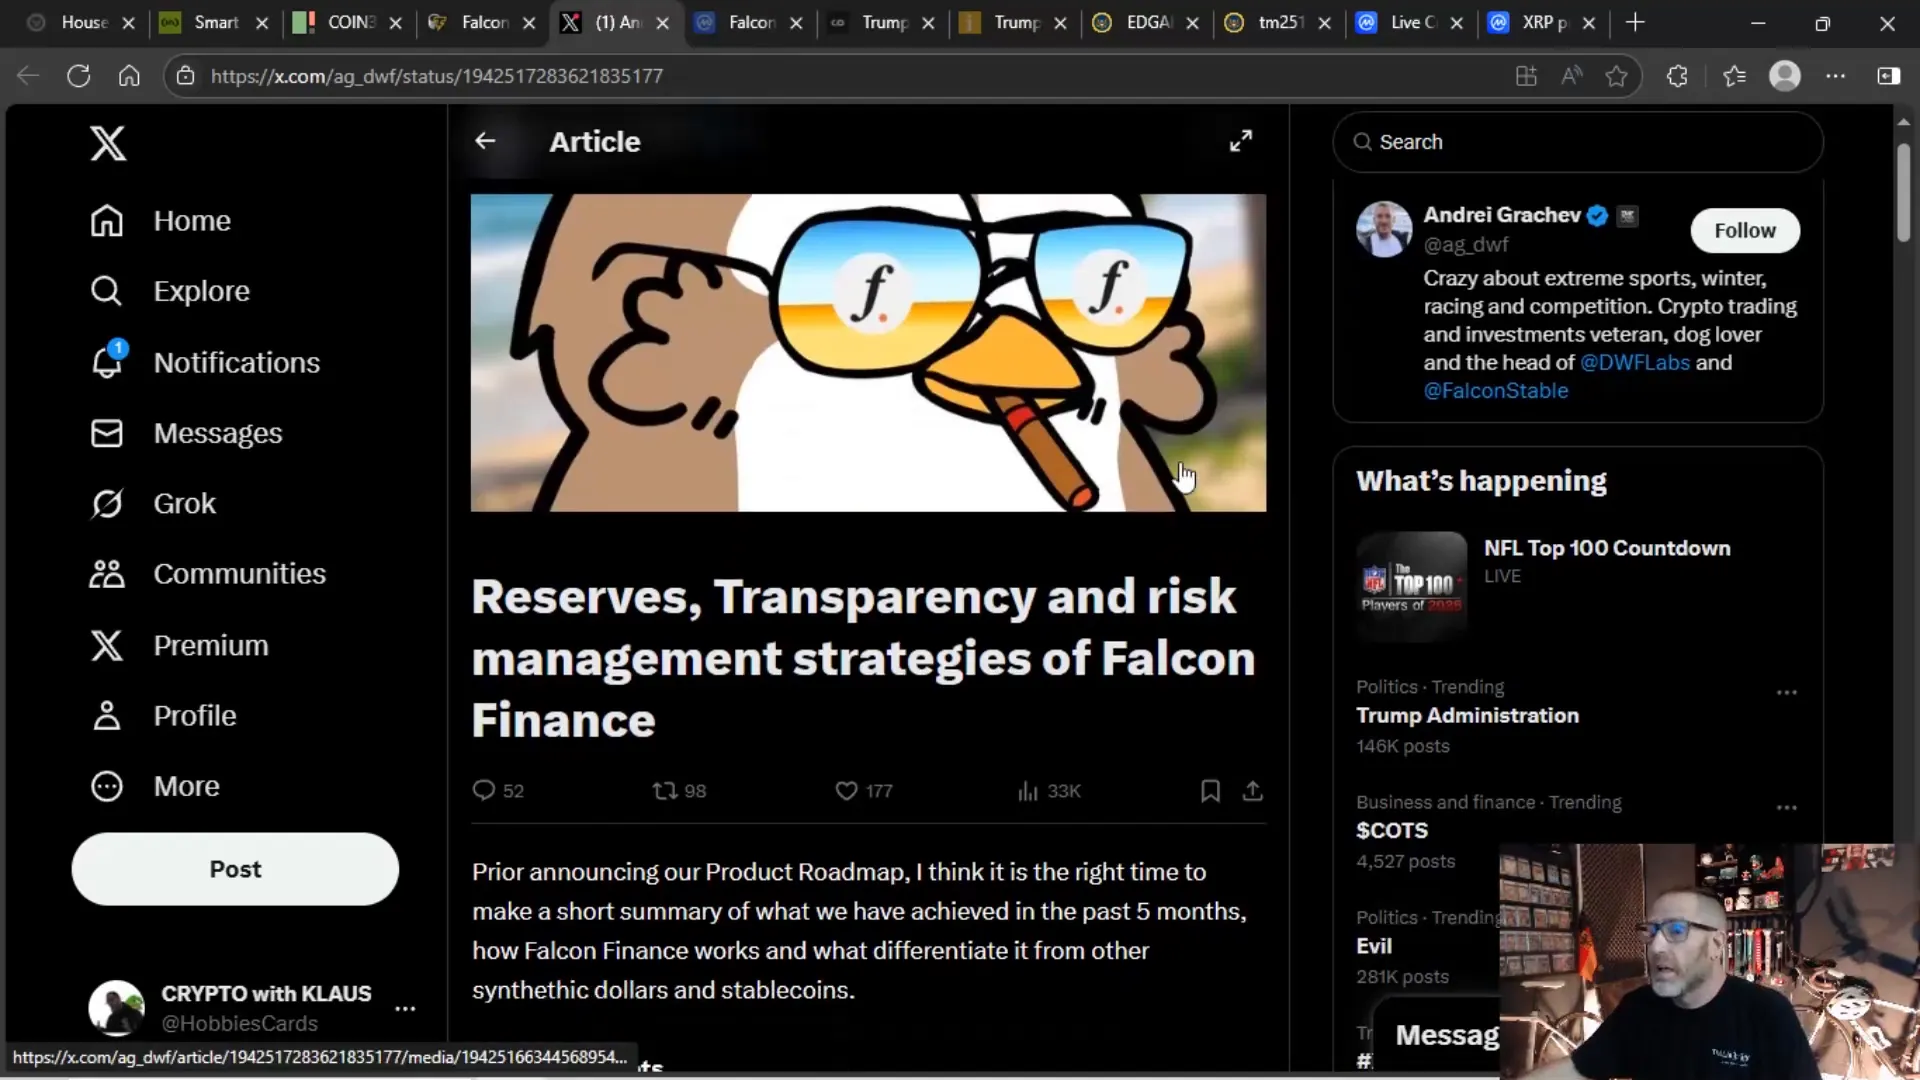1920x1080 pixels.
Task: Open the Falcon duck article cover image
Action: [x=868, y=353]
